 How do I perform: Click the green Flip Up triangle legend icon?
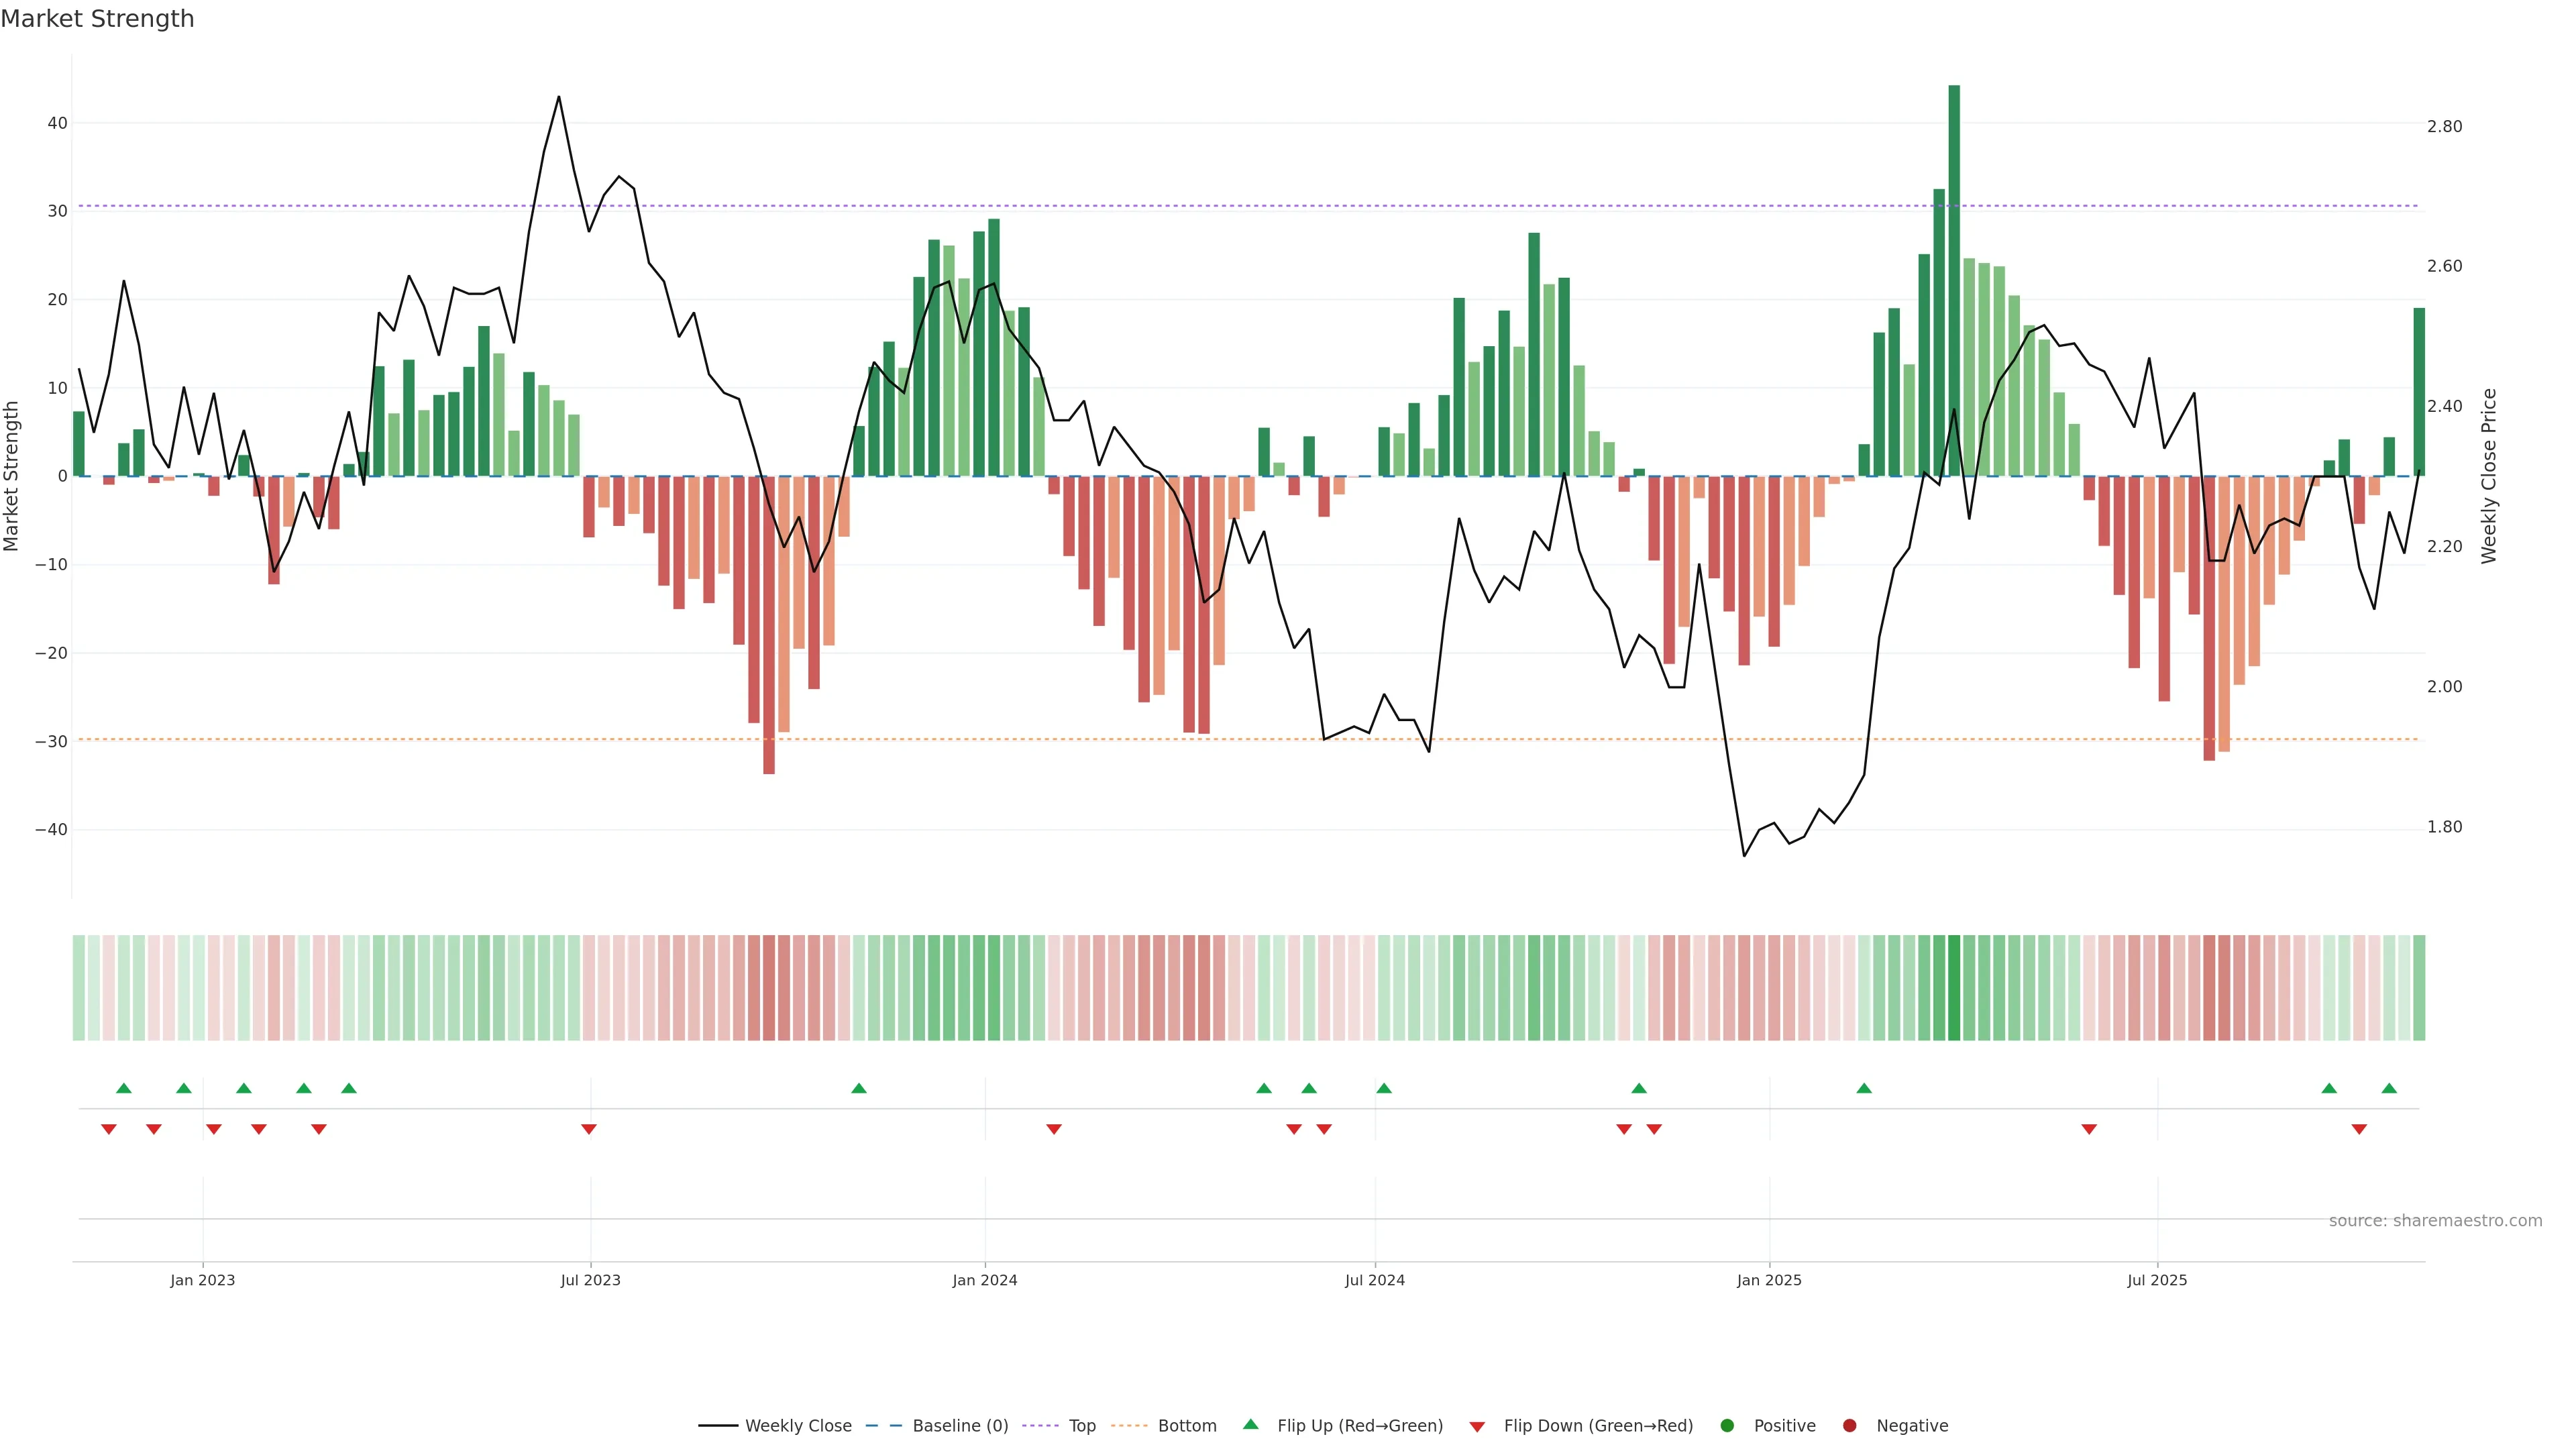point(1250,1425)
